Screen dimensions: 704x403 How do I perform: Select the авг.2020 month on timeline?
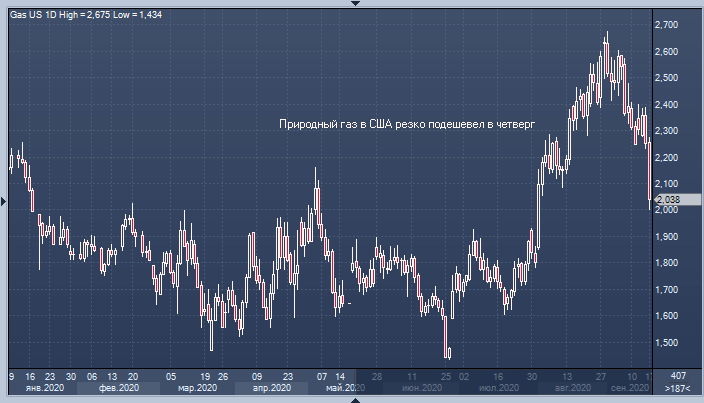pyautogui.click(x=572, y=387)
